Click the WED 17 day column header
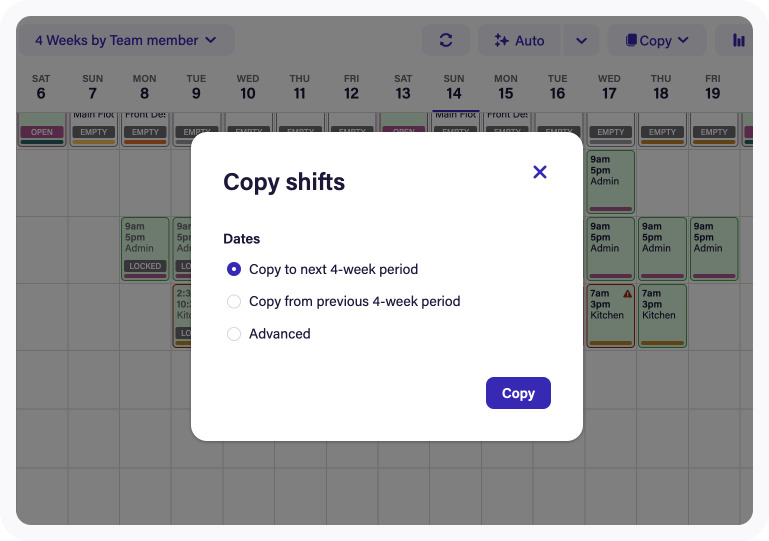769x541 pixels. tap(609, 87)
